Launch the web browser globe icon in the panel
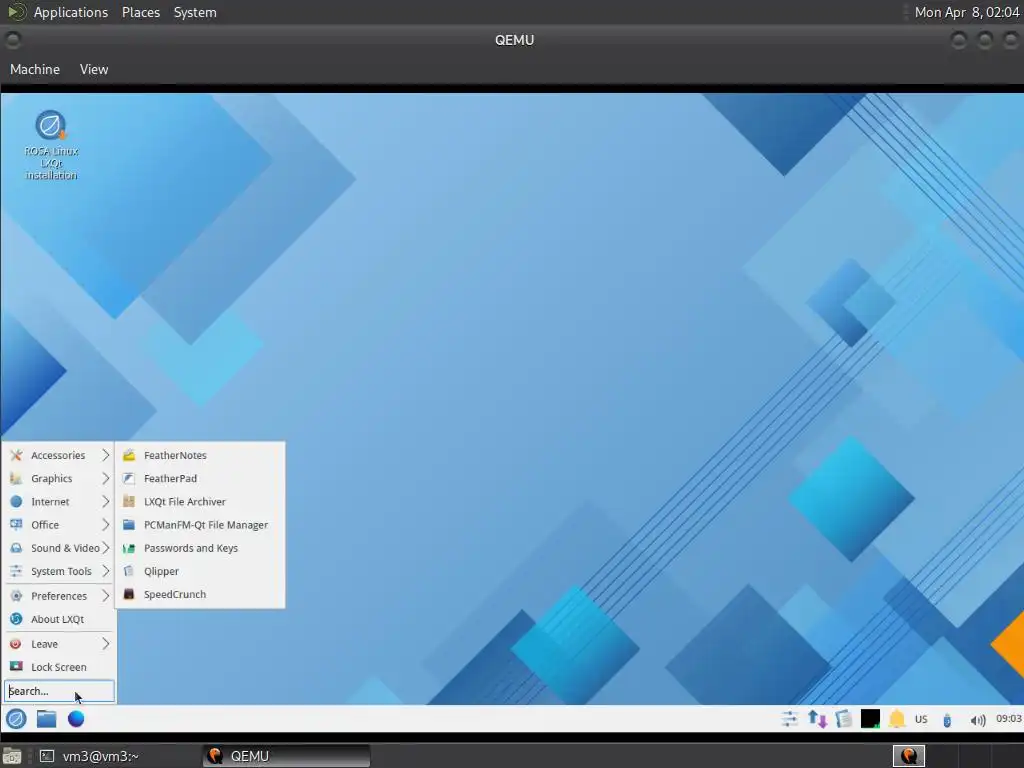The image size is (1024, 768). pyautogui.click(x=76, y=719)
